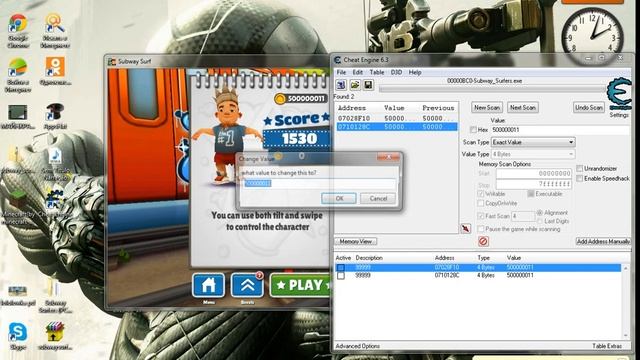The width and height of the screenshot is (640, 360).
Task: Click the red arrow add-to-list icon
Action: [x=466, y=229]
